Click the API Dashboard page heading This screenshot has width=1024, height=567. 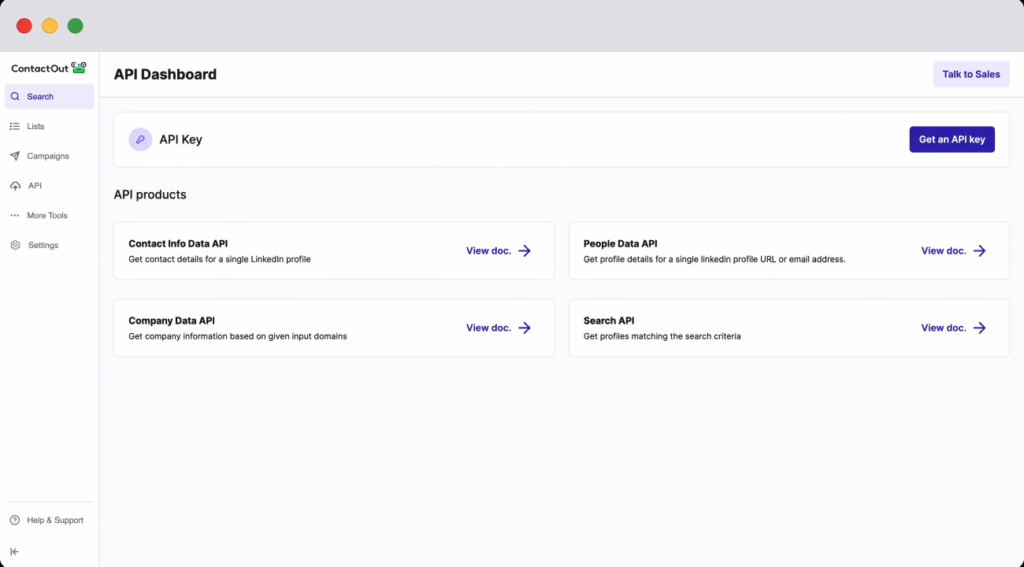[165, 74]
